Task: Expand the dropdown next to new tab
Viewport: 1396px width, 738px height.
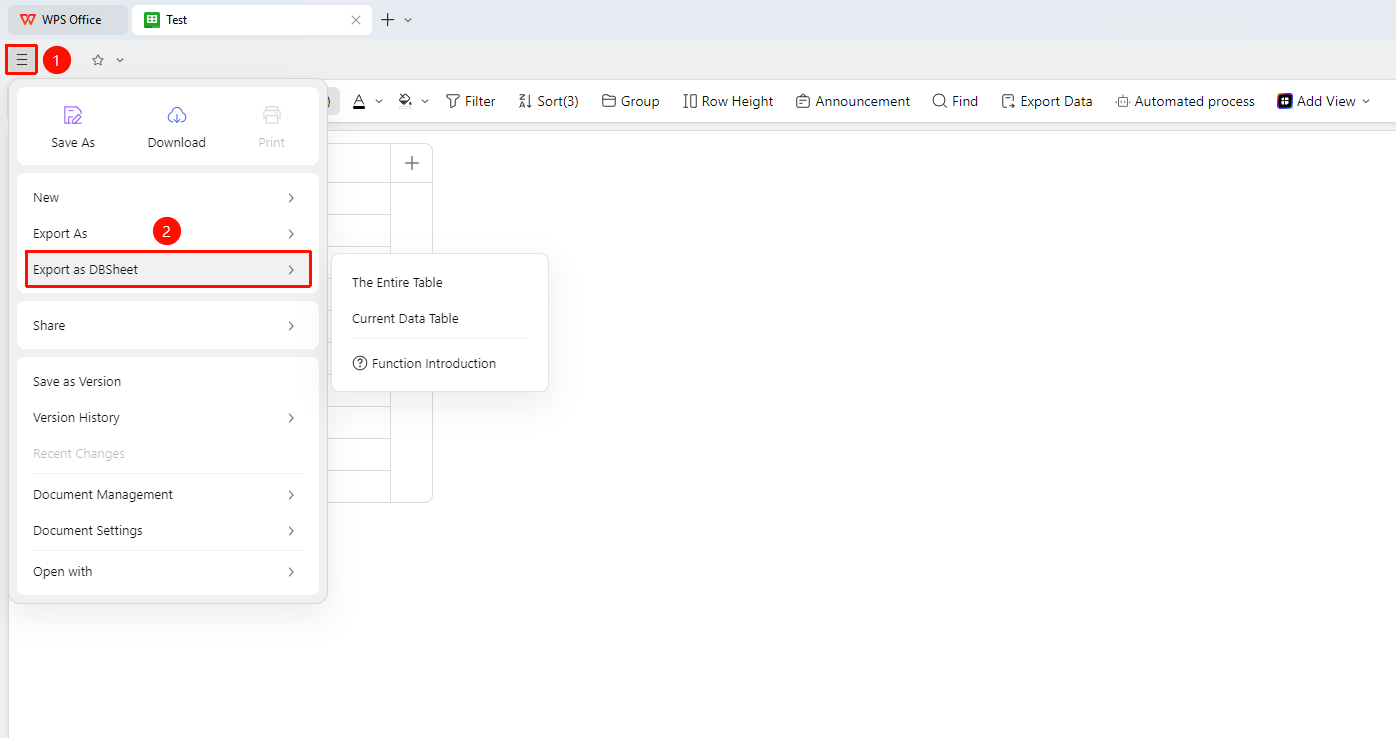Action: [408, 19]
